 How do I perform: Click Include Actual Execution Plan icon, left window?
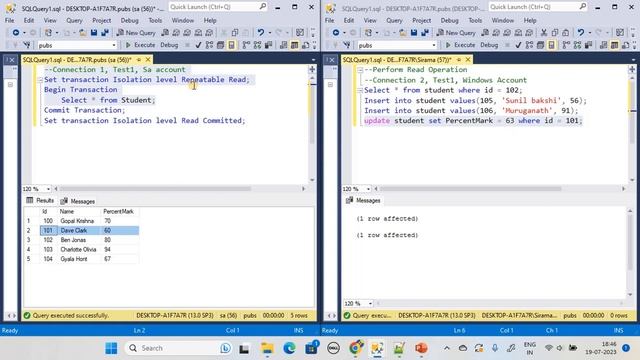click(246, 45)
